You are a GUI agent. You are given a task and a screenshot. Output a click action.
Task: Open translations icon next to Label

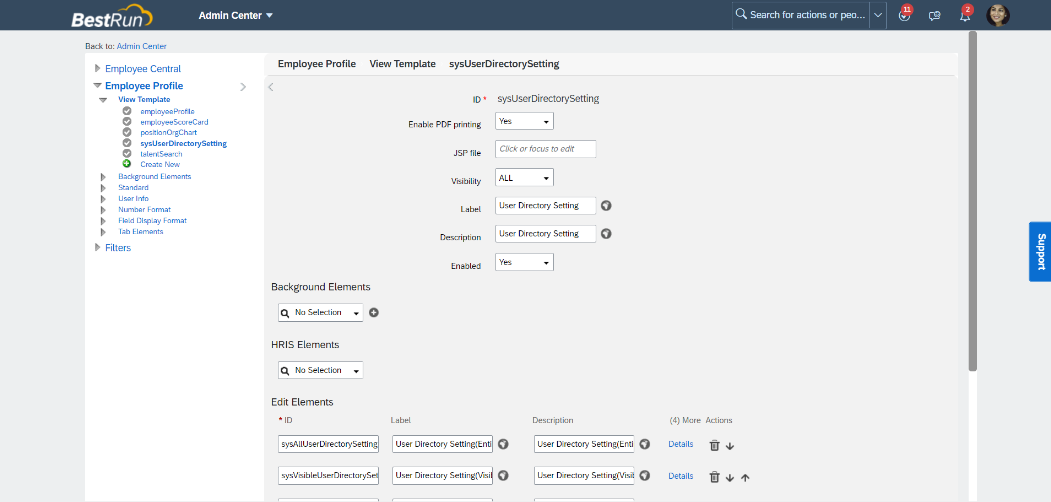coord(606,206)
